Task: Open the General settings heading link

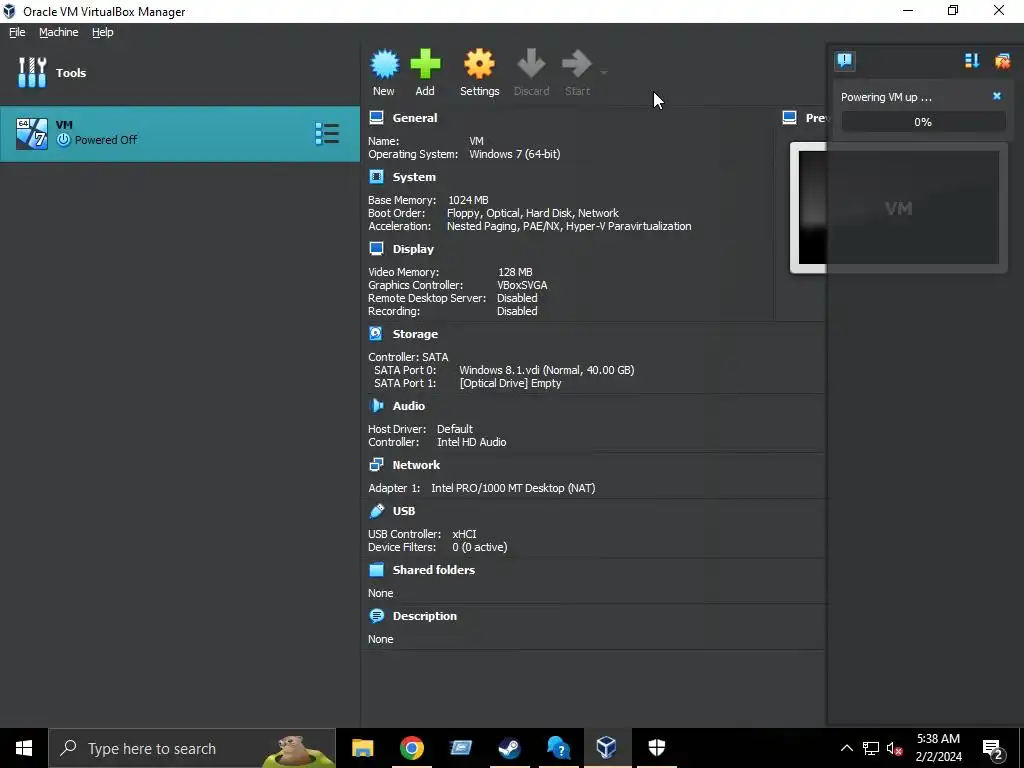Action: [415, 118]
